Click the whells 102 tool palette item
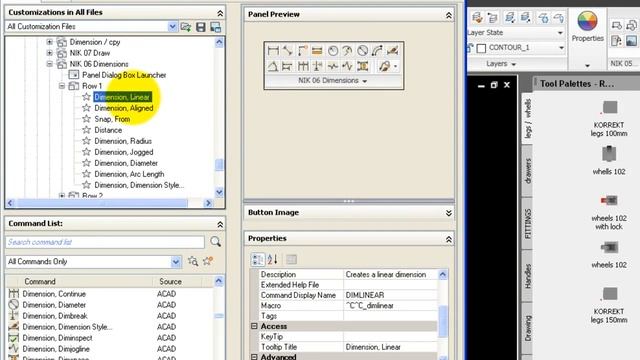This screenshot has height=360, width=640. point(609,161)
